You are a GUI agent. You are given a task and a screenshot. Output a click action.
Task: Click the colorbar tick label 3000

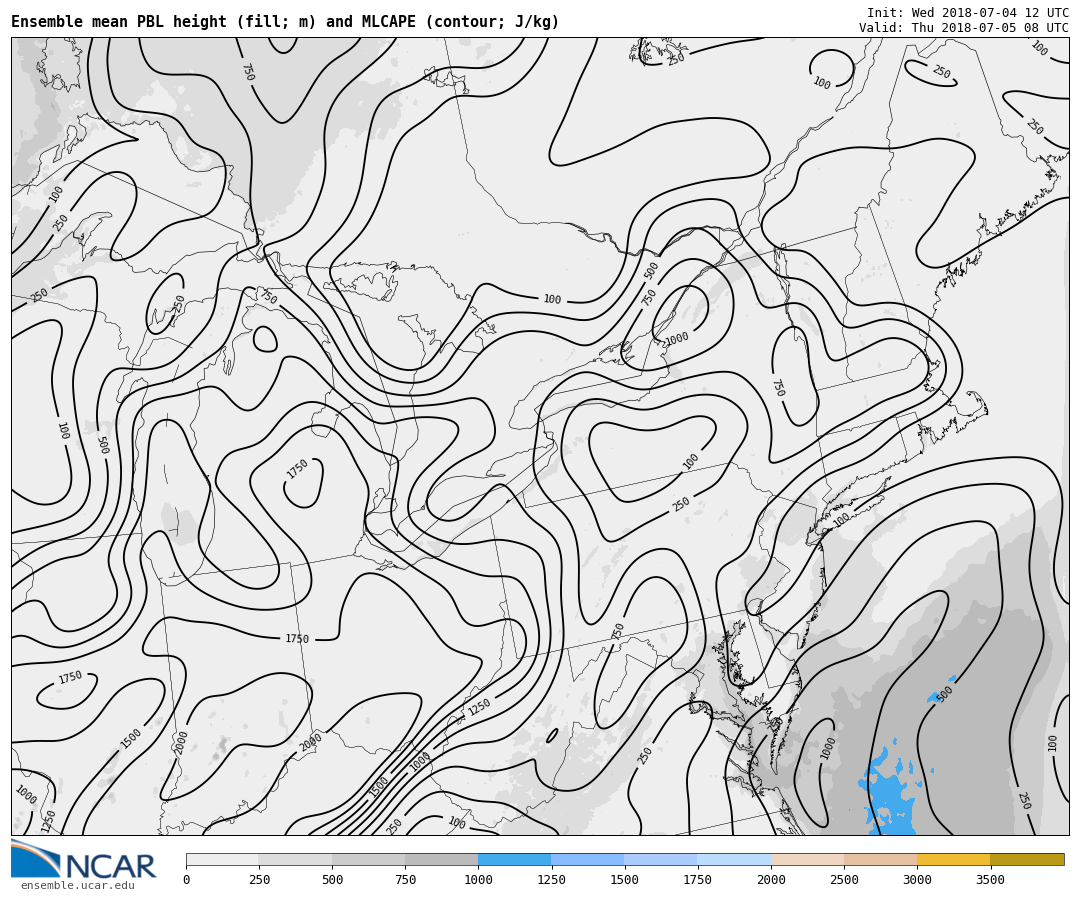point(917,879)
